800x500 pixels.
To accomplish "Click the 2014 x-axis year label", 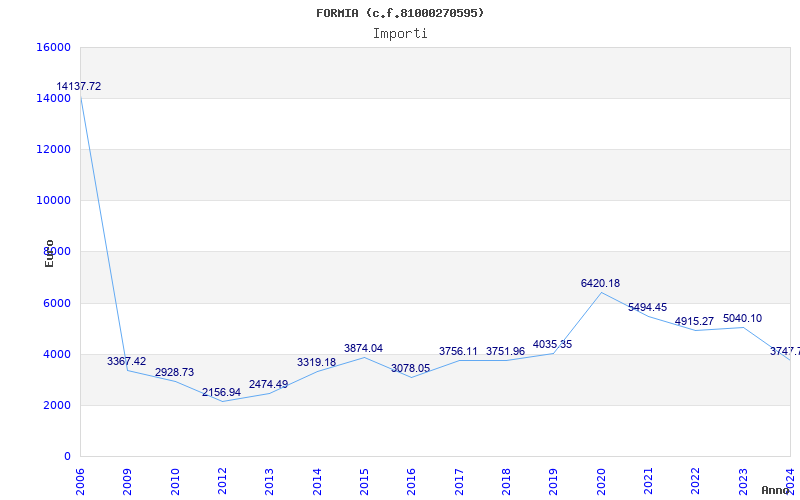I will coord(317,482).
